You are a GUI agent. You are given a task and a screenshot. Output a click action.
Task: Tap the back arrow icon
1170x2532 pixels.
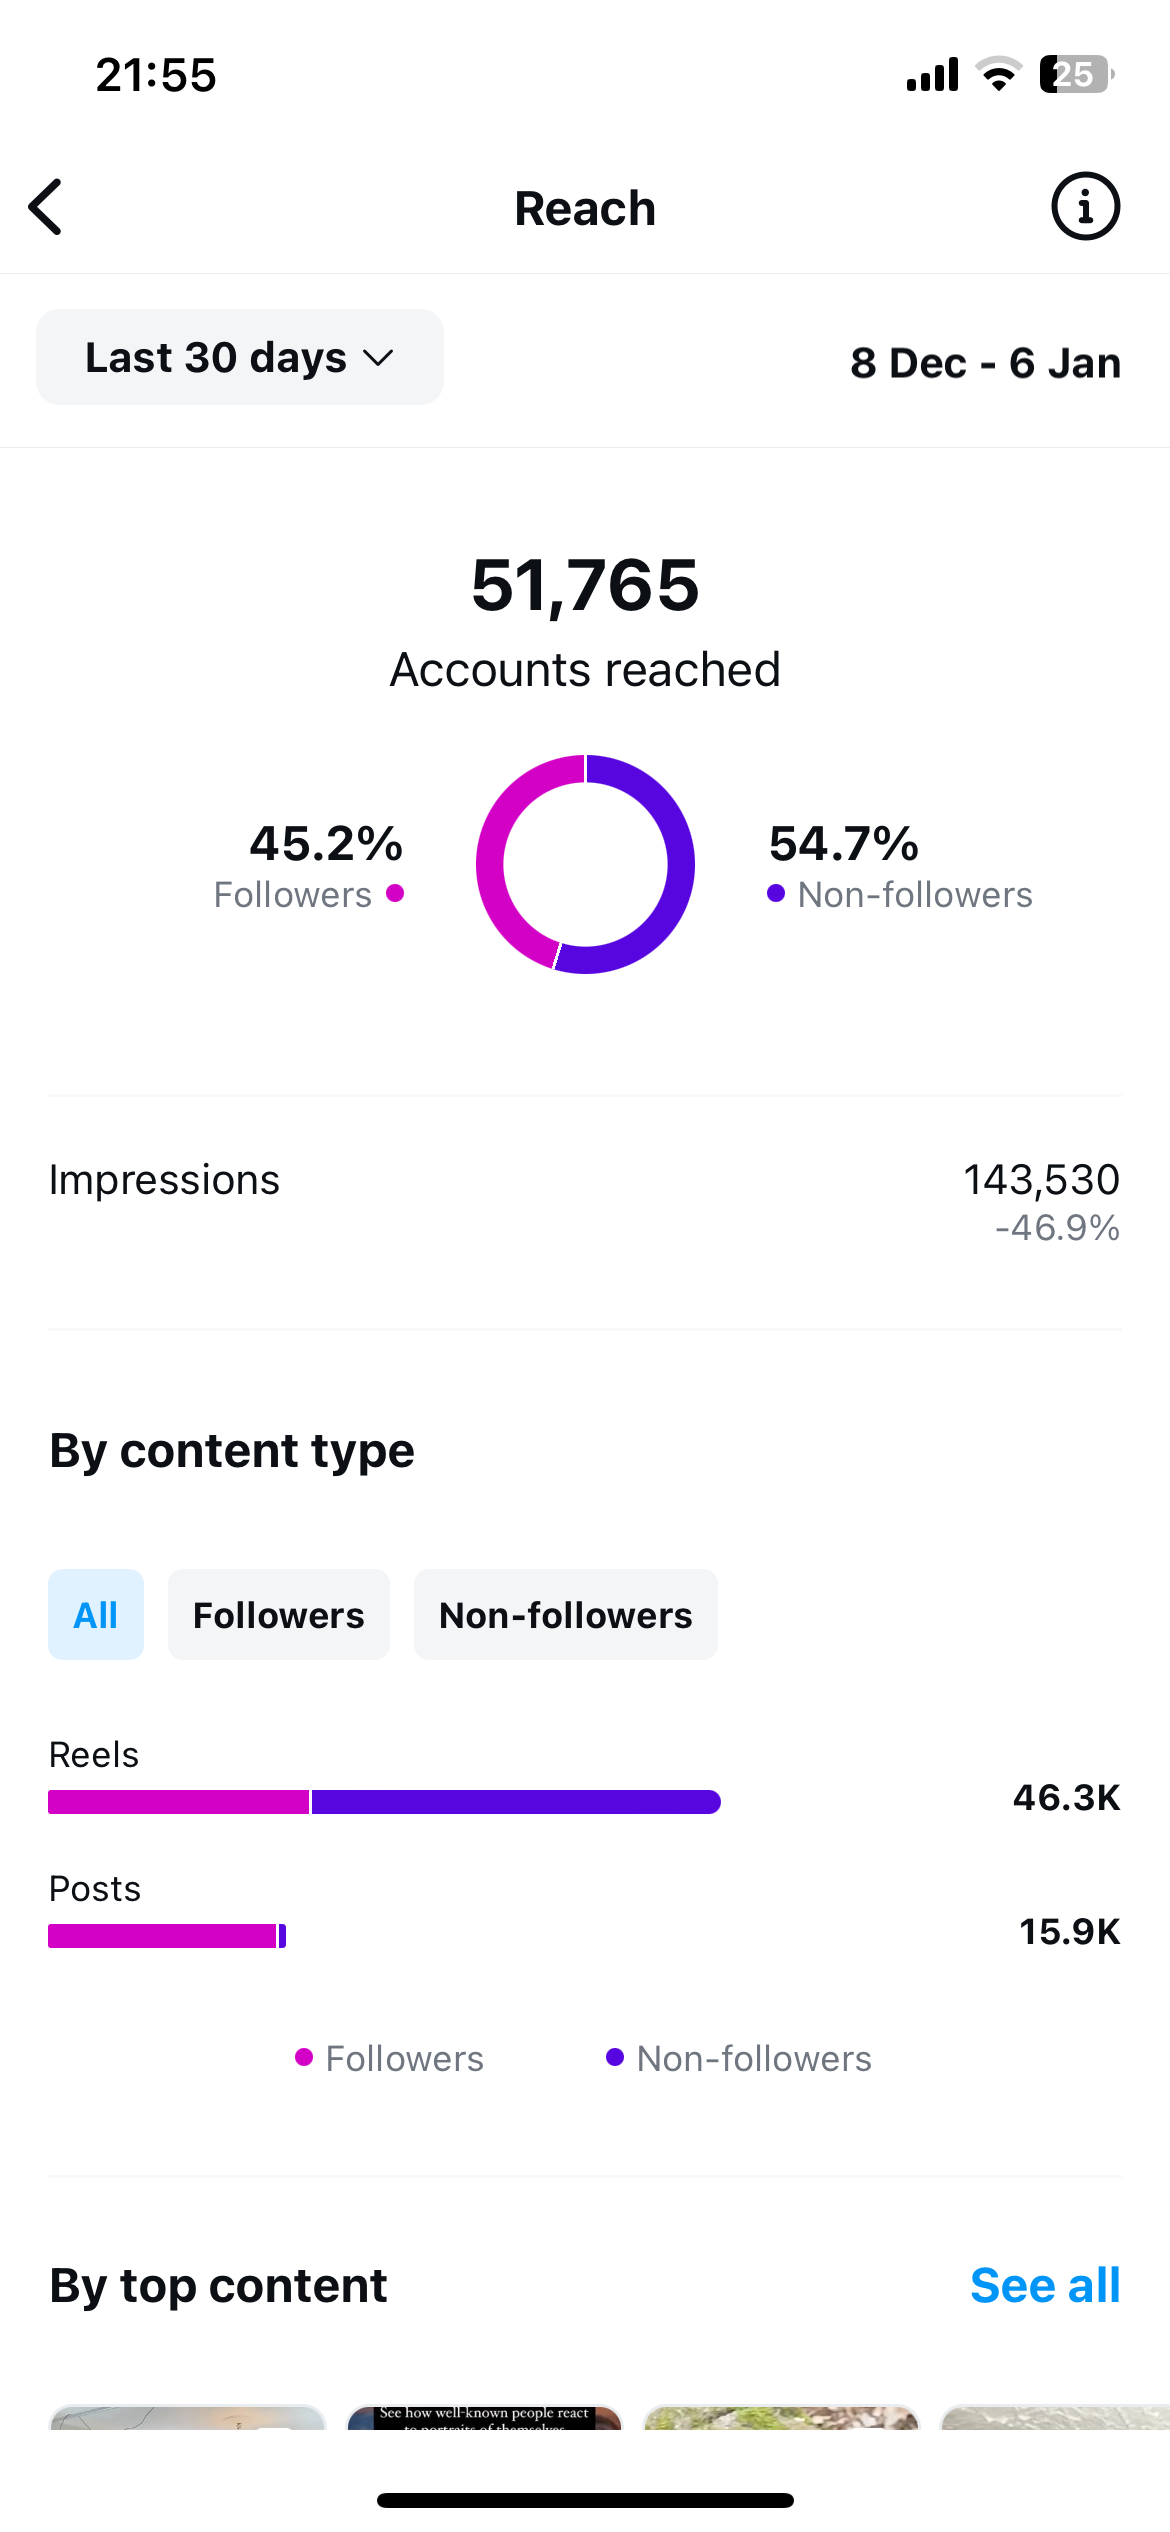(46, 208)
